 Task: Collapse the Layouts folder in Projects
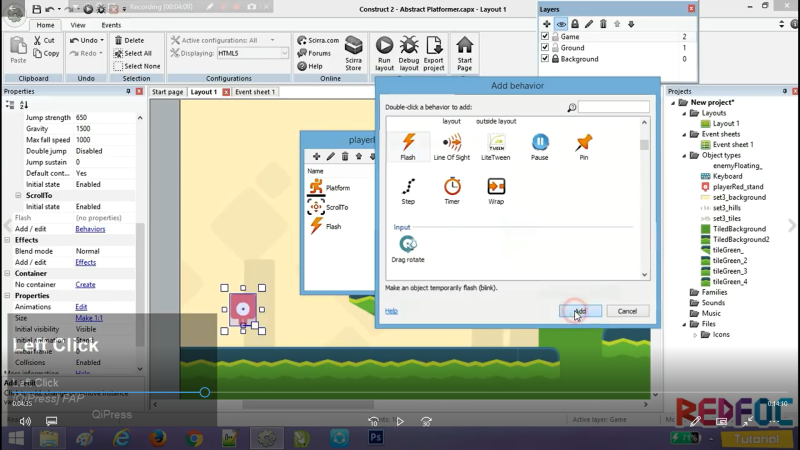[684, 113]
